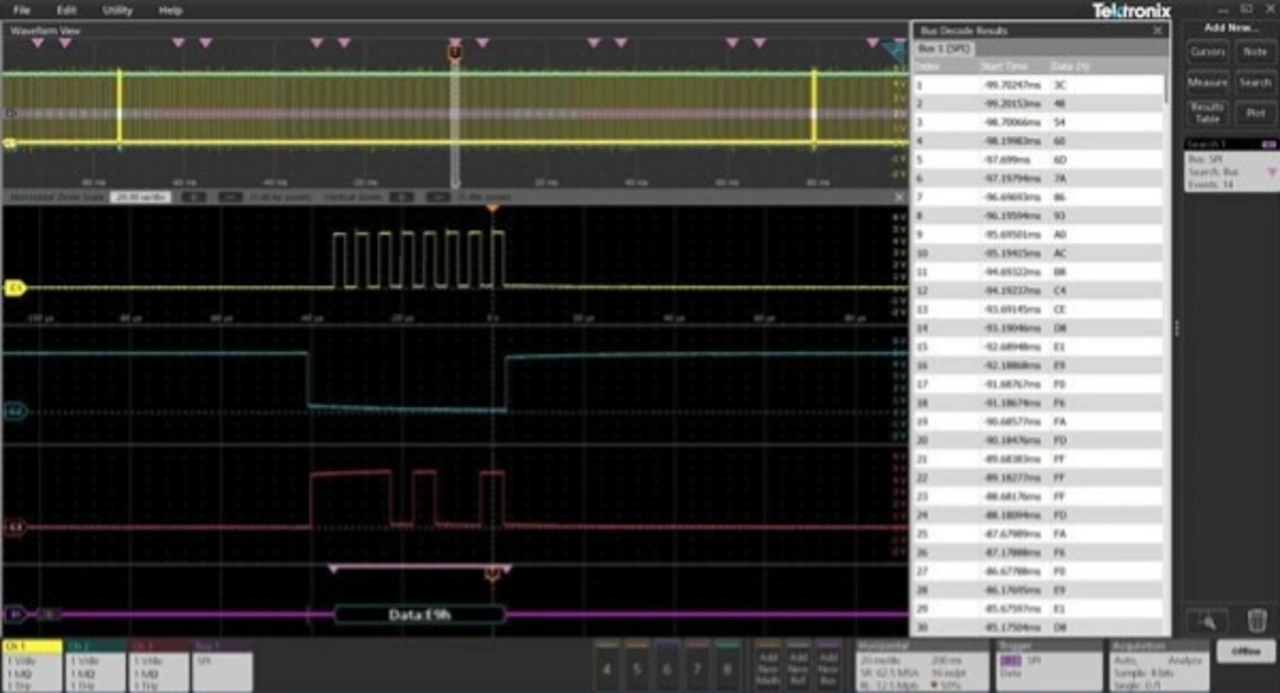Open the File menu
This screenshot has height=693, width=1280.
tap(21, 10)
